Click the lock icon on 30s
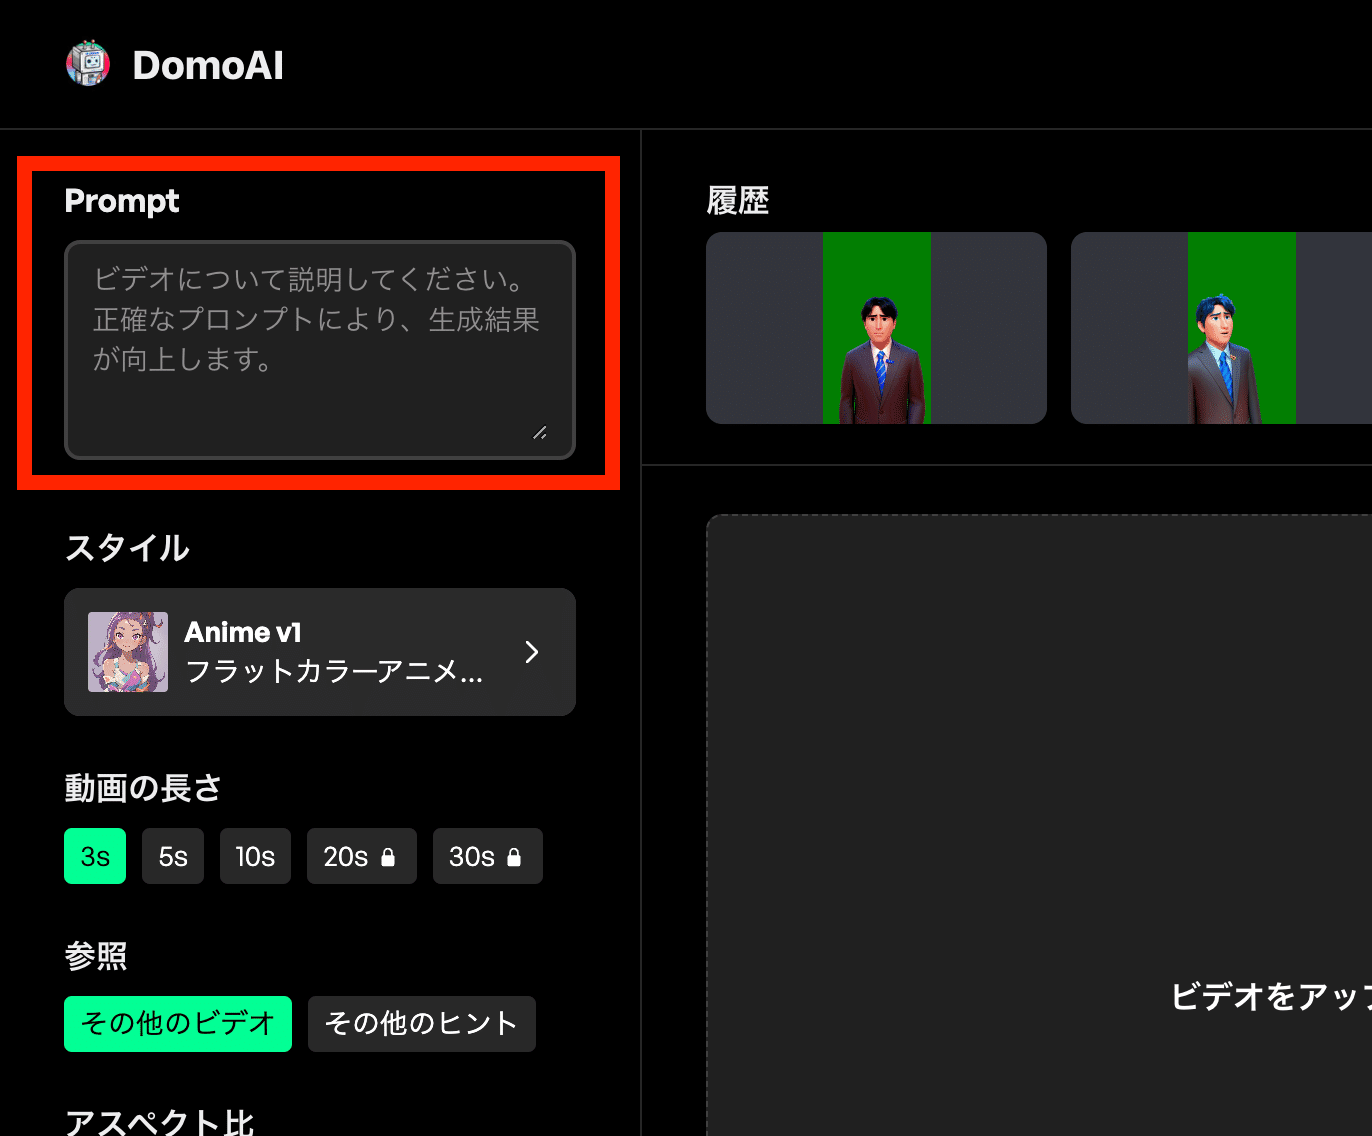The height and width of the screenshot is (1136, 1372). (514, 857)
